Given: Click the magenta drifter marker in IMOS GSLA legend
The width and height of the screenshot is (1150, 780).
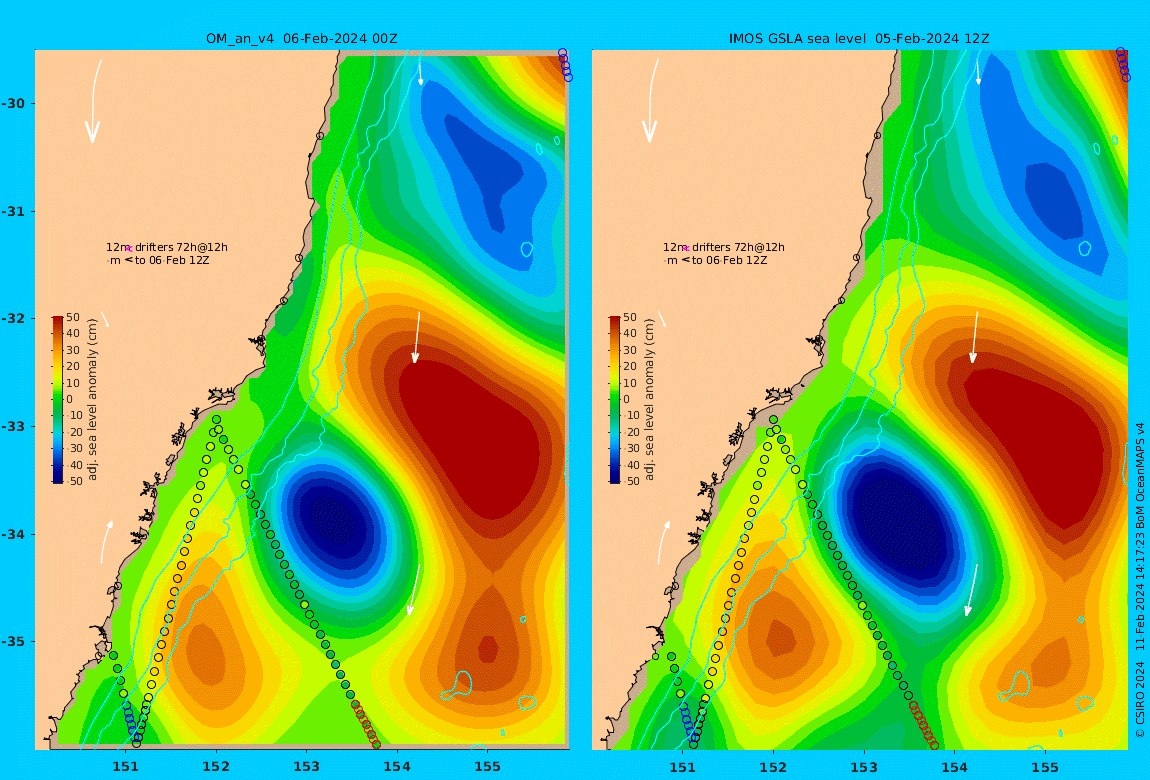Looking at the screenshot, I should 686,249.
